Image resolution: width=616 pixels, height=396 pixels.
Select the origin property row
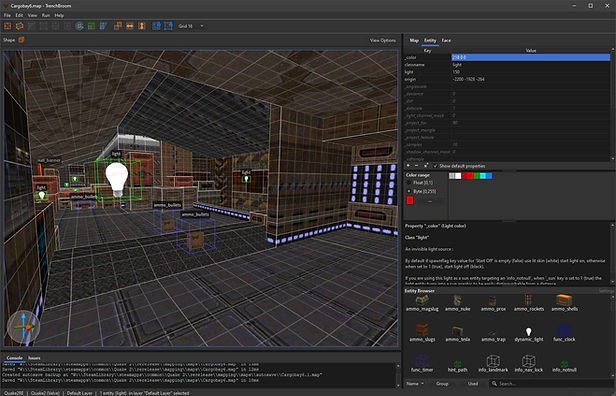point(507,79)
